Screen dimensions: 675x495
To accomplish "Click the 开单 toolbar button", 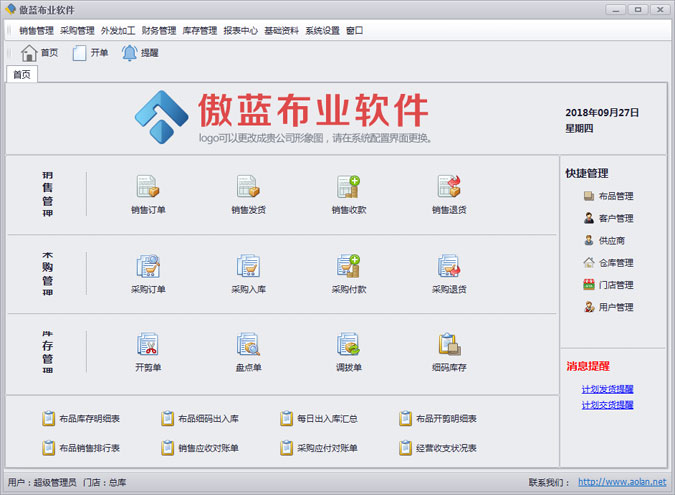I will pos(90,53).
